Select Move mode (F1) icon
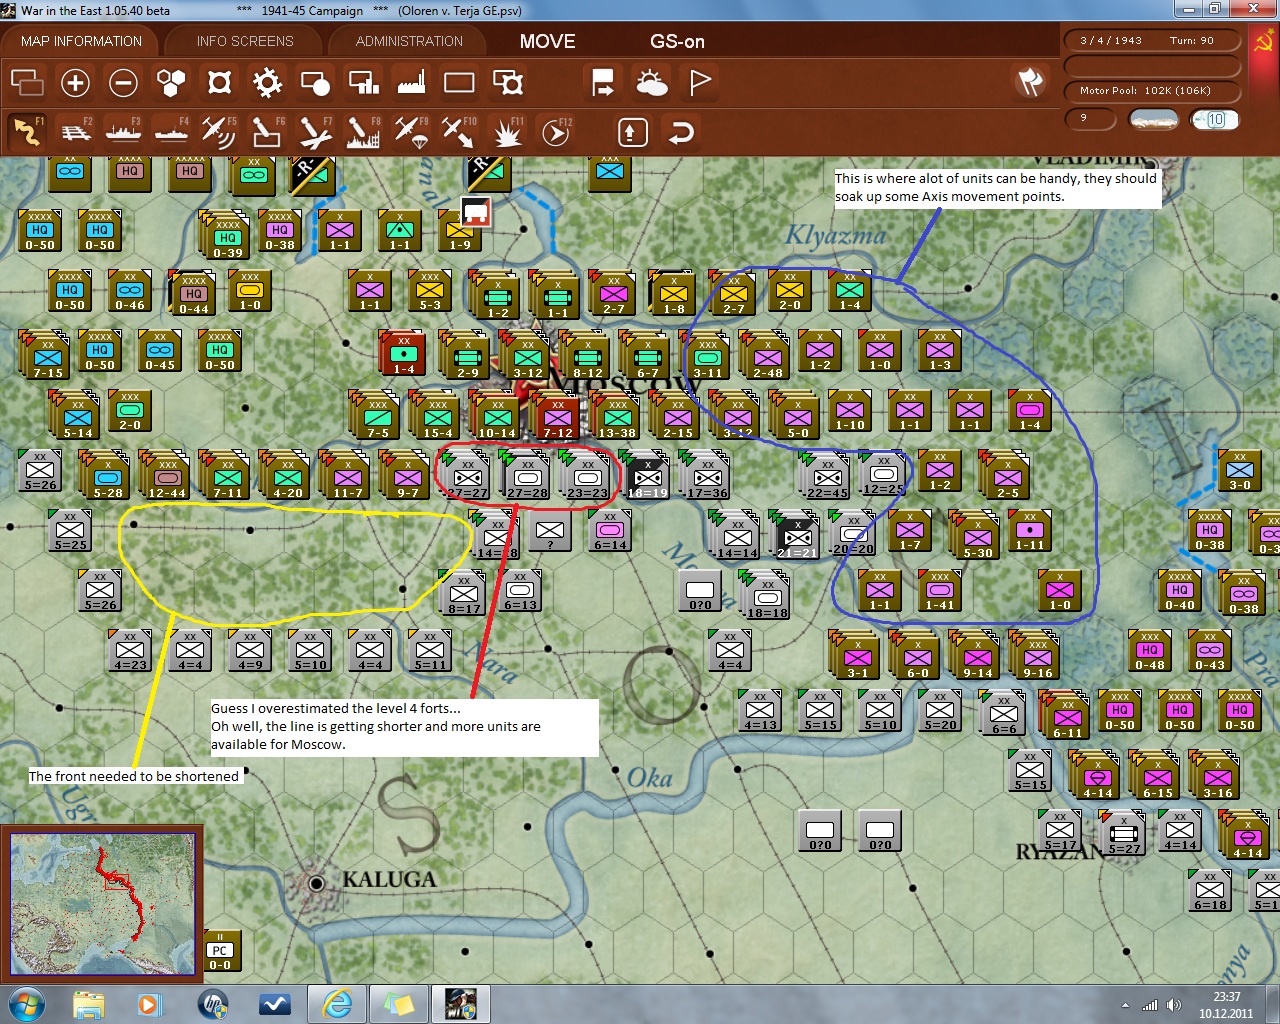 pyautogui.click(x=27, y=131)
